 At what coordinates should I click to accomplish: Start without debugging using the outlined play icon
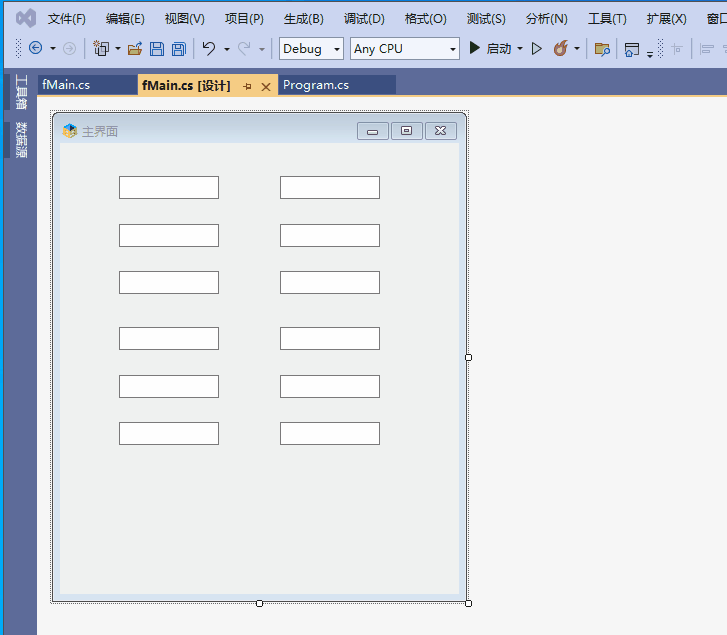[536, 48]
